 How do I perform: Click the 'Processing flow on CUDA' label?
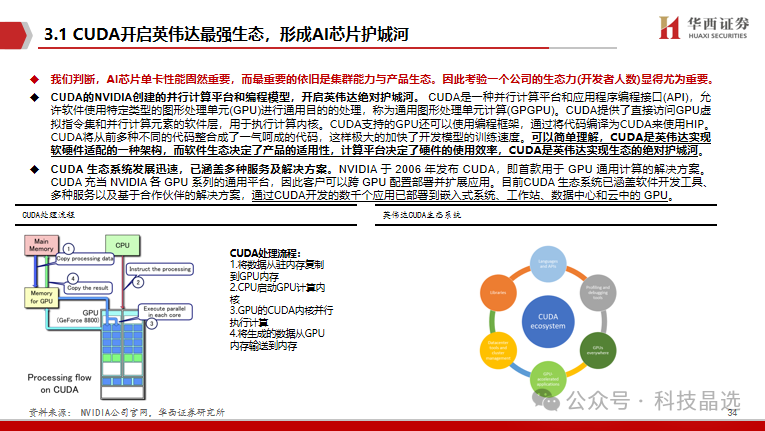tap(60, 383)
